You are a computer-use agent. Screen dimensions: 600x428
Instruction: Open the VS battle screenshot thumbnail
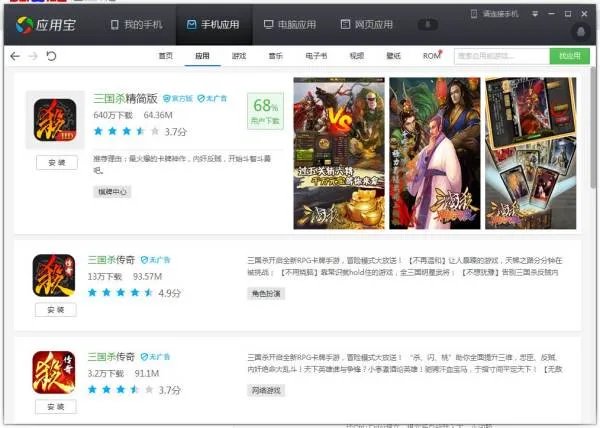click(339, 153)
